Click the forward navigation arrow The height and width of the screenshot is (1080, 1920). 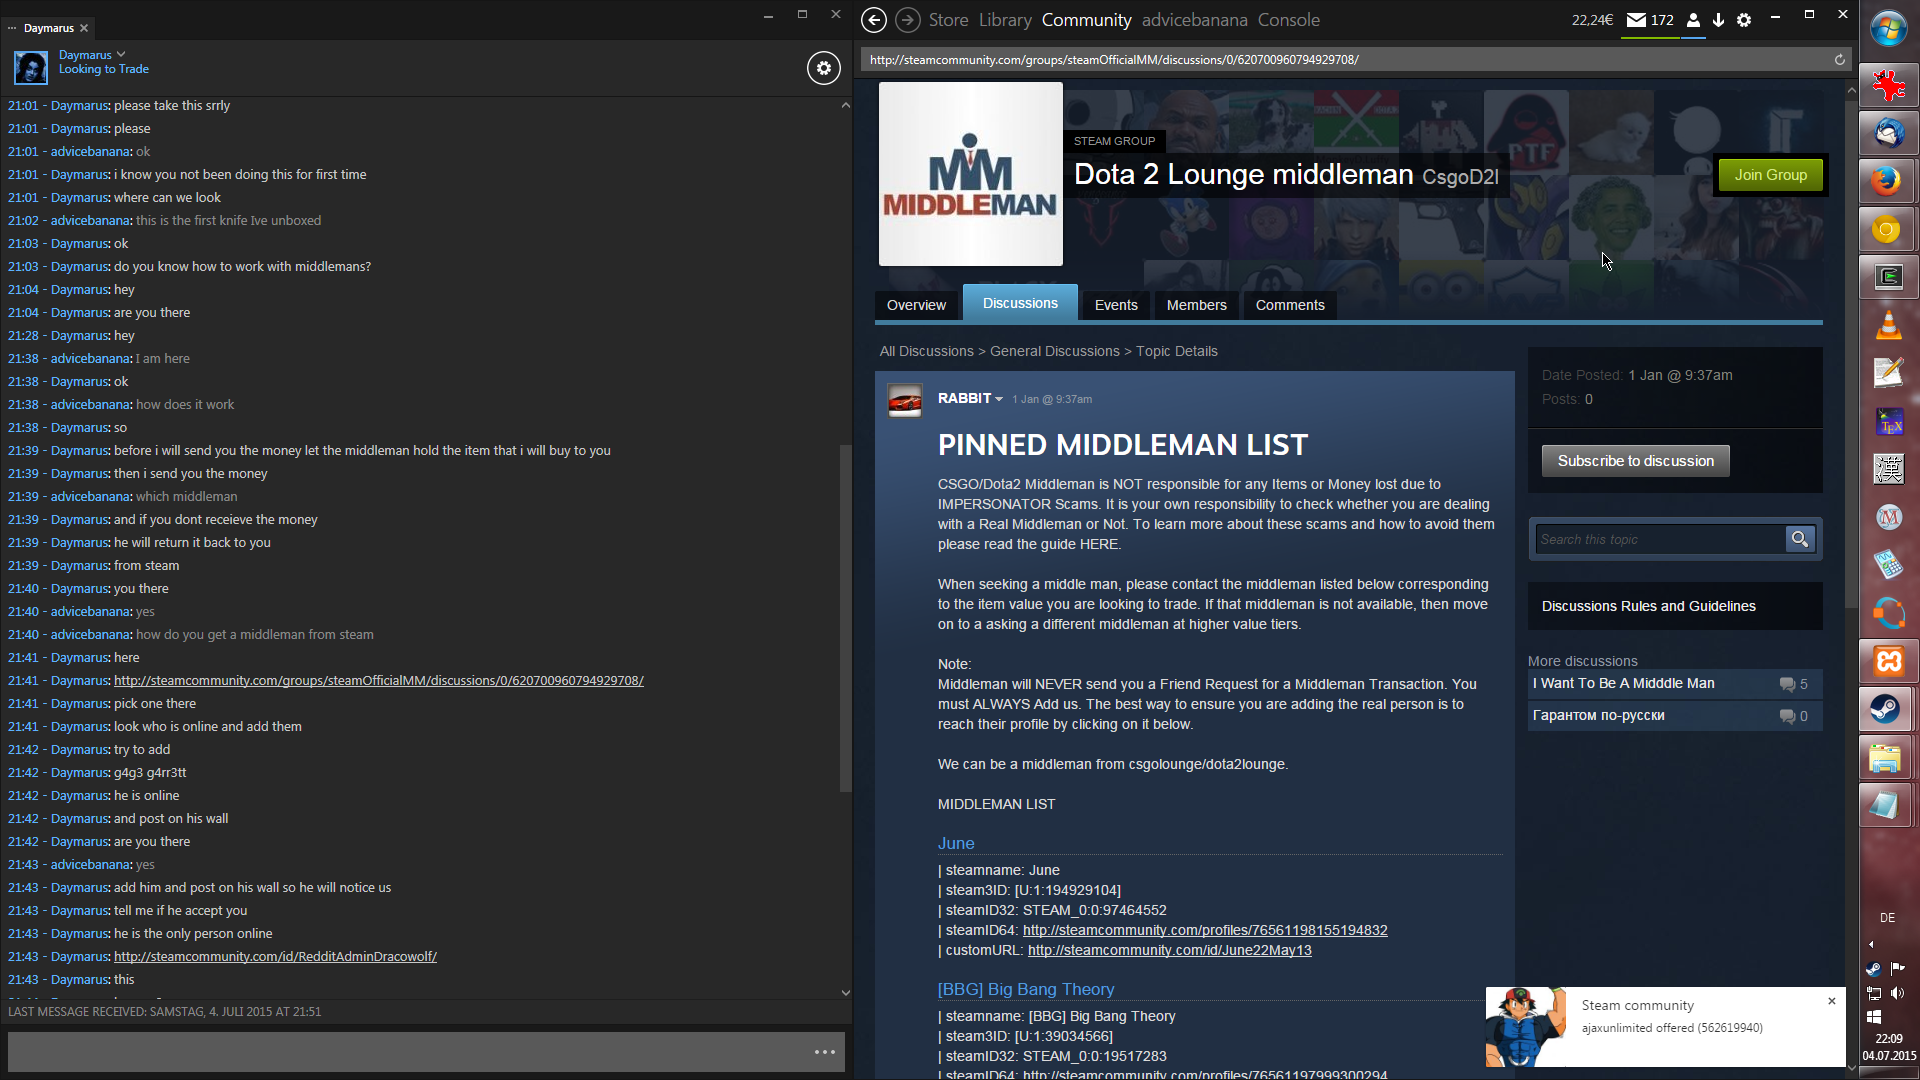(x=907, y=20)
